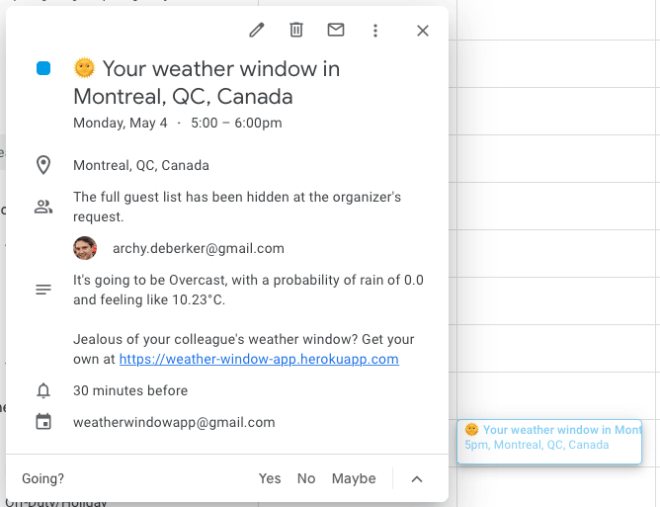Open the weather-window-app.herokuapp.com link
The height and width of the screenshot is (507, 660).
[259, 359]
